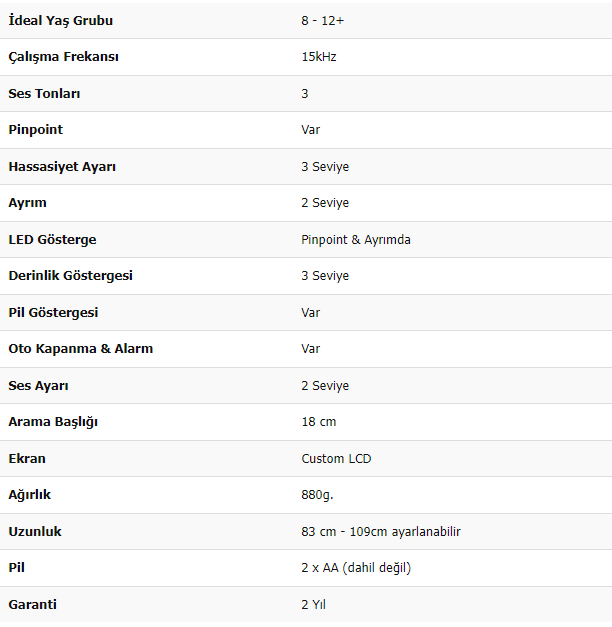Image resolution: width=612 pixels, height=627 pixels.
Task: Select the "Pinpoint & Ayrımda" value
Action: (356, 239)
